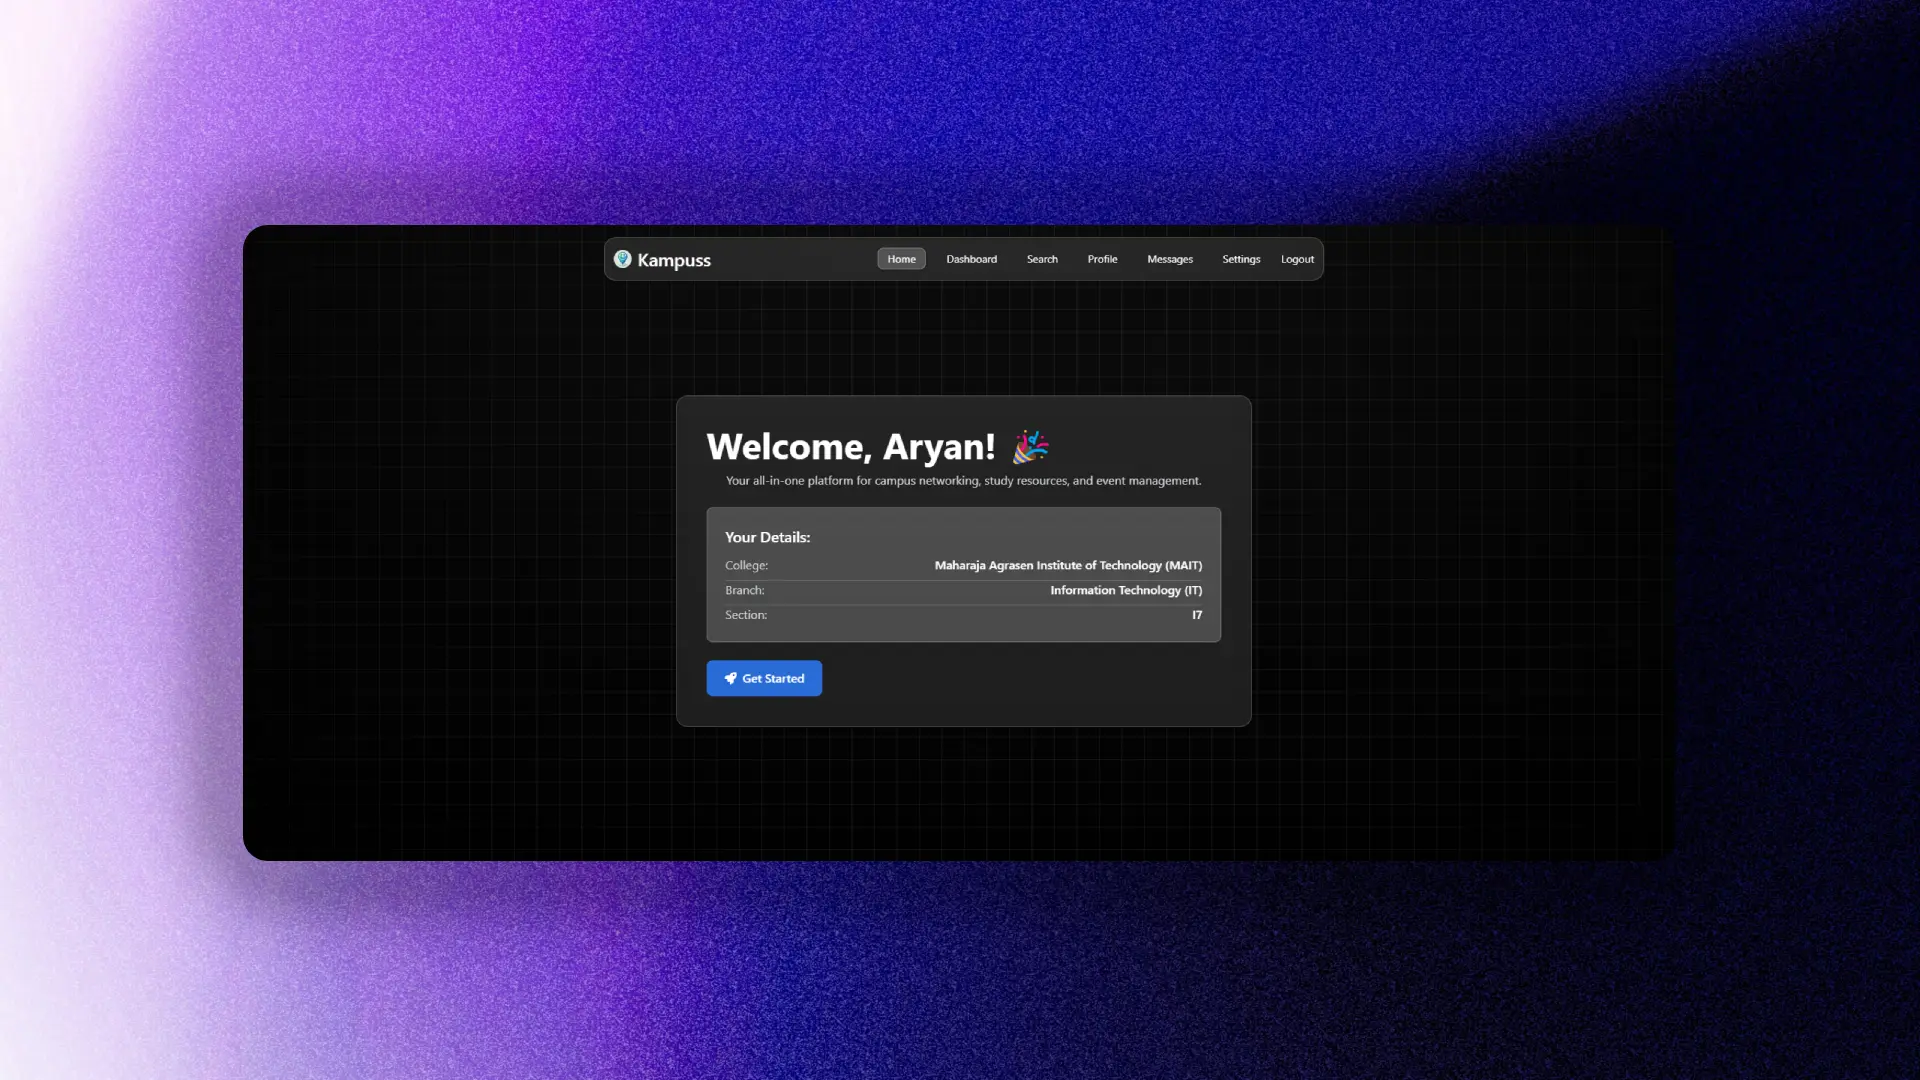Select the "Information Technology (IT)" value
The height and width of the screenshot is (1080, 1920).
click(1126, 590)
